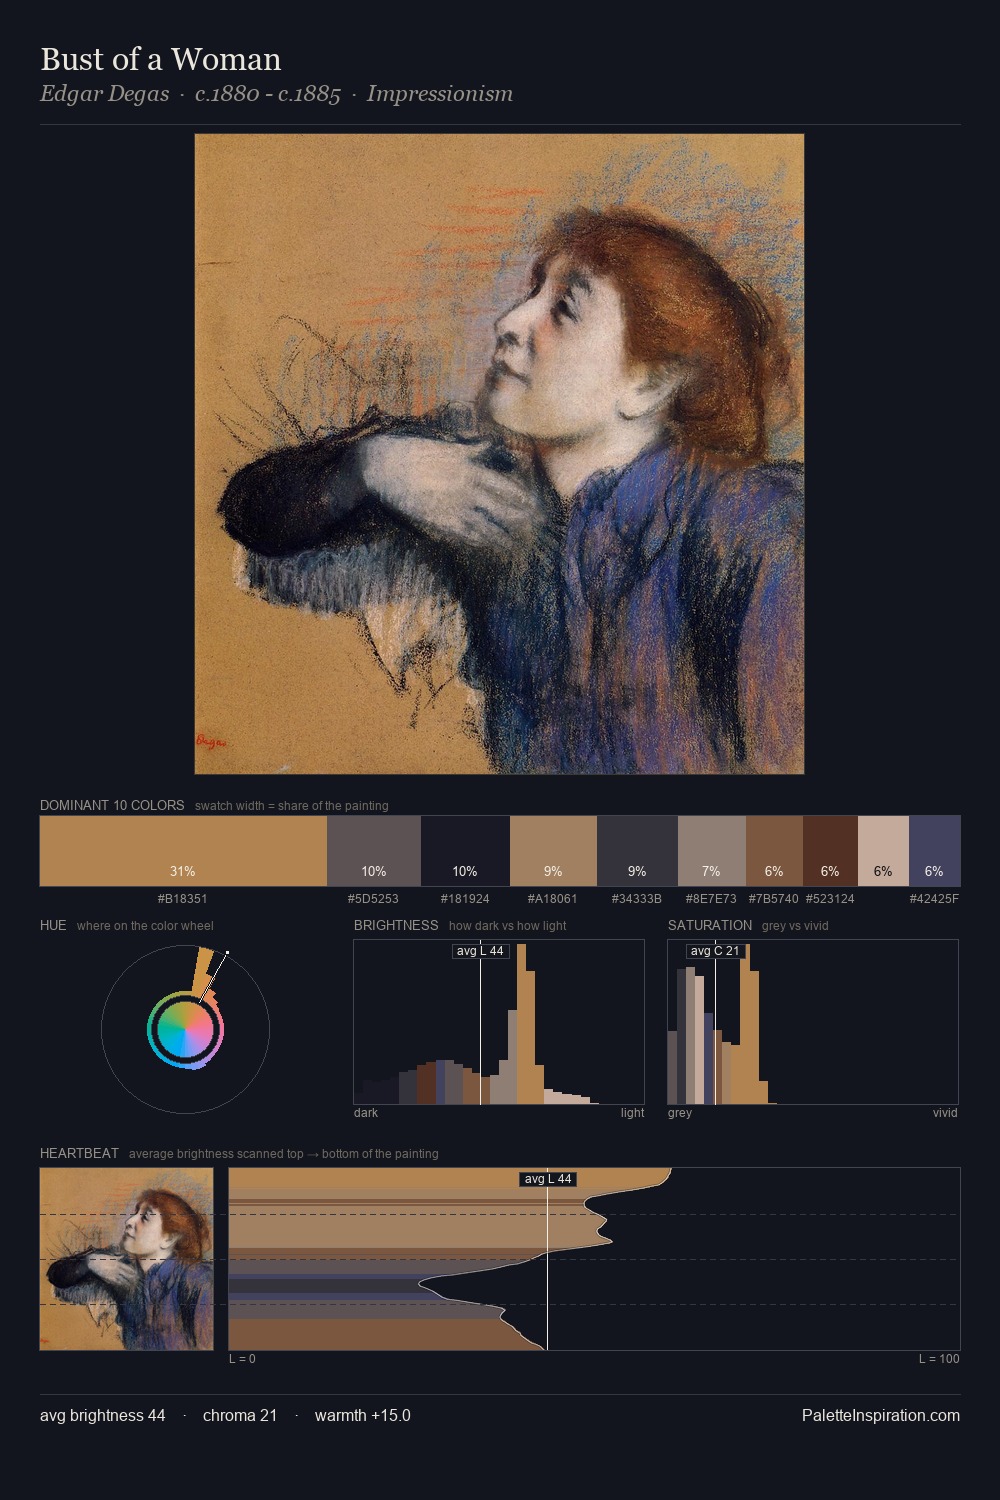Click the 'avg C 21' marker label

pyautogui.click(x=715, y=951)
